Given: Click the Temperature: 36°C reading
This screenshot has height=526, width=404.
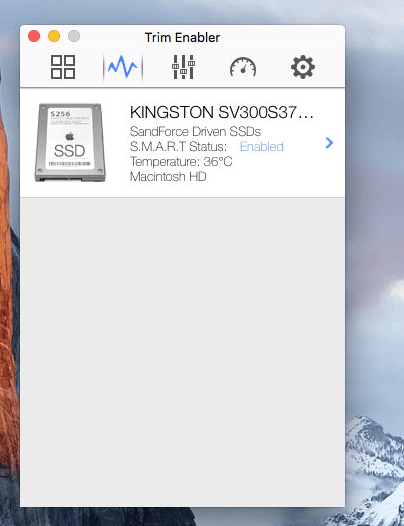Looking at the screenshot, I should point(181,162).
